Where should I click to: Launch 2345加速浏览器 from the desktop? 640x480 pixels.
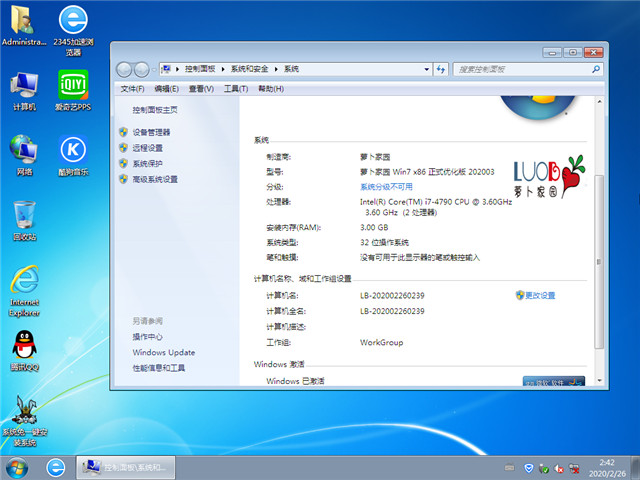73,31
